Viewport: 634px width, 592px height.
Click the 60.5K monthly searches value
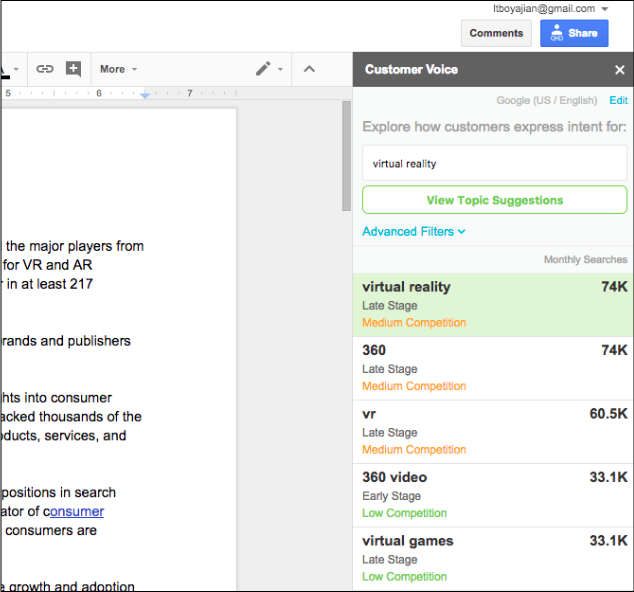pyautogui.click(x=608, y=414)
